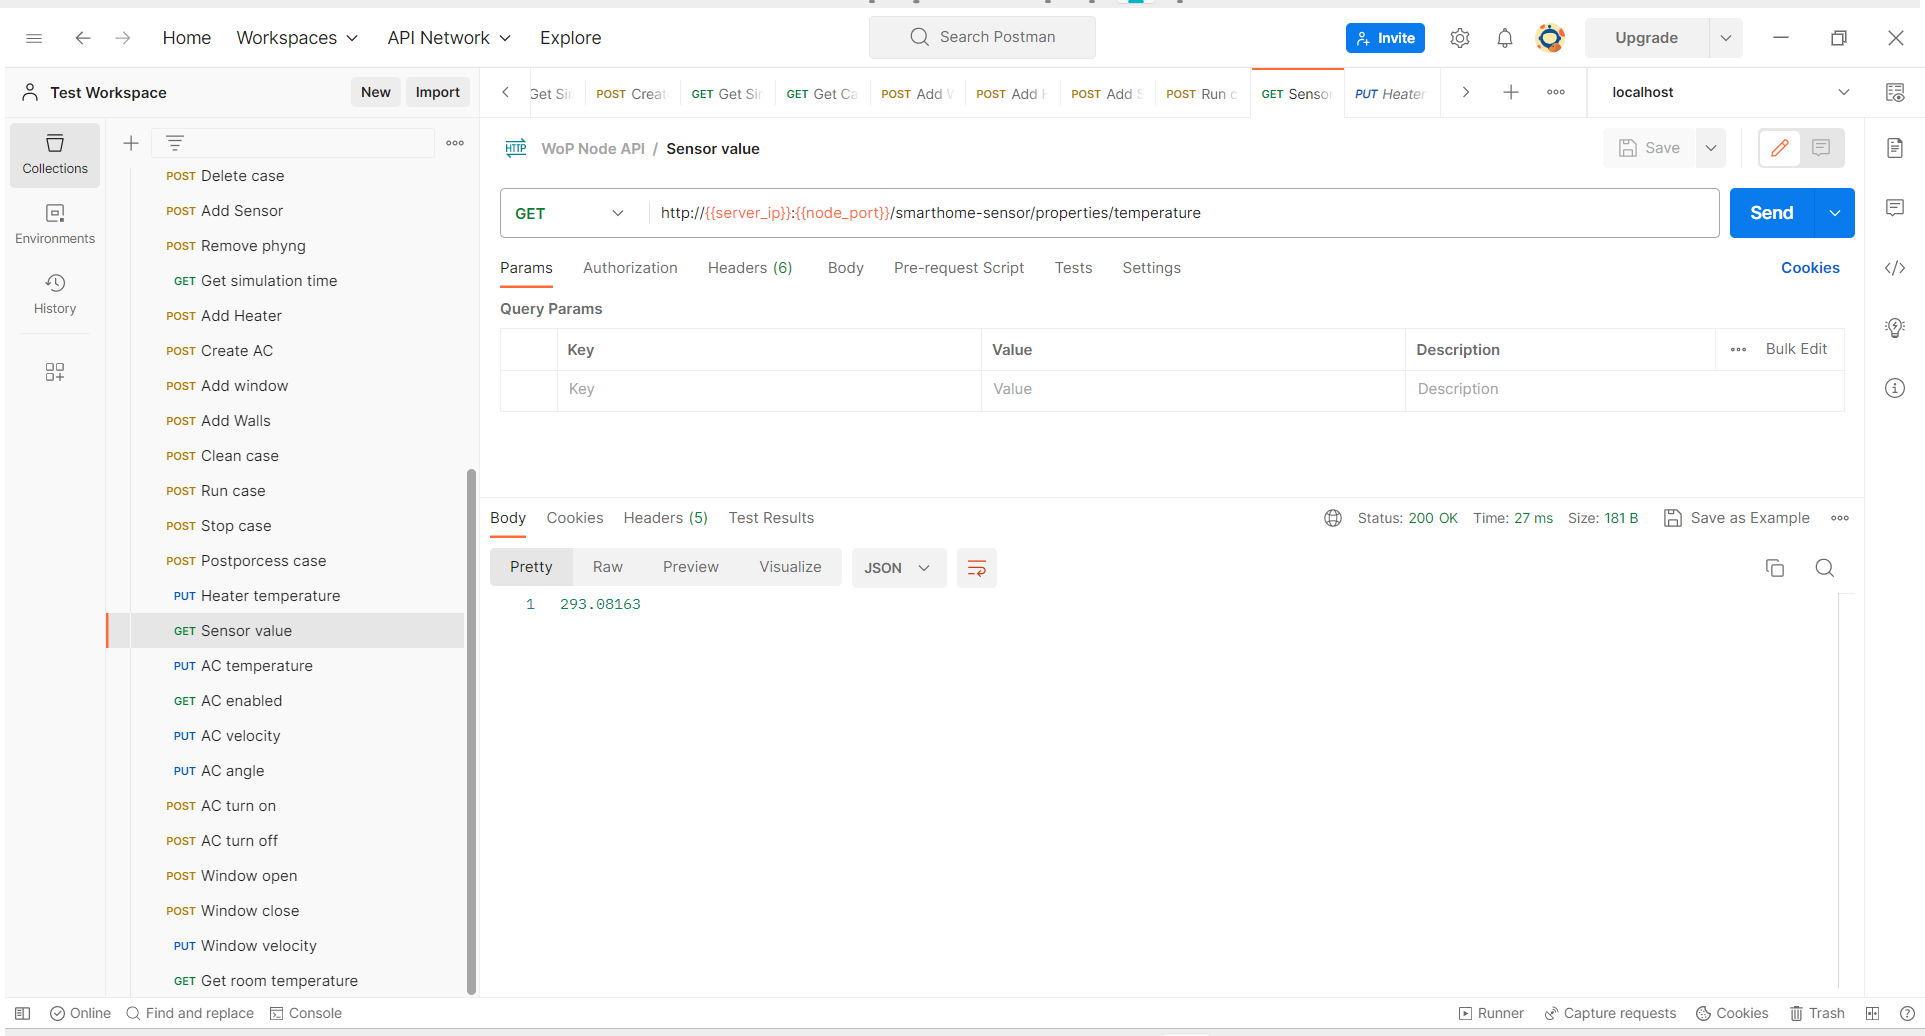
Task: Switch to the Headers (6) request tab
Action: pyautogui.click(x=750, y=268)
